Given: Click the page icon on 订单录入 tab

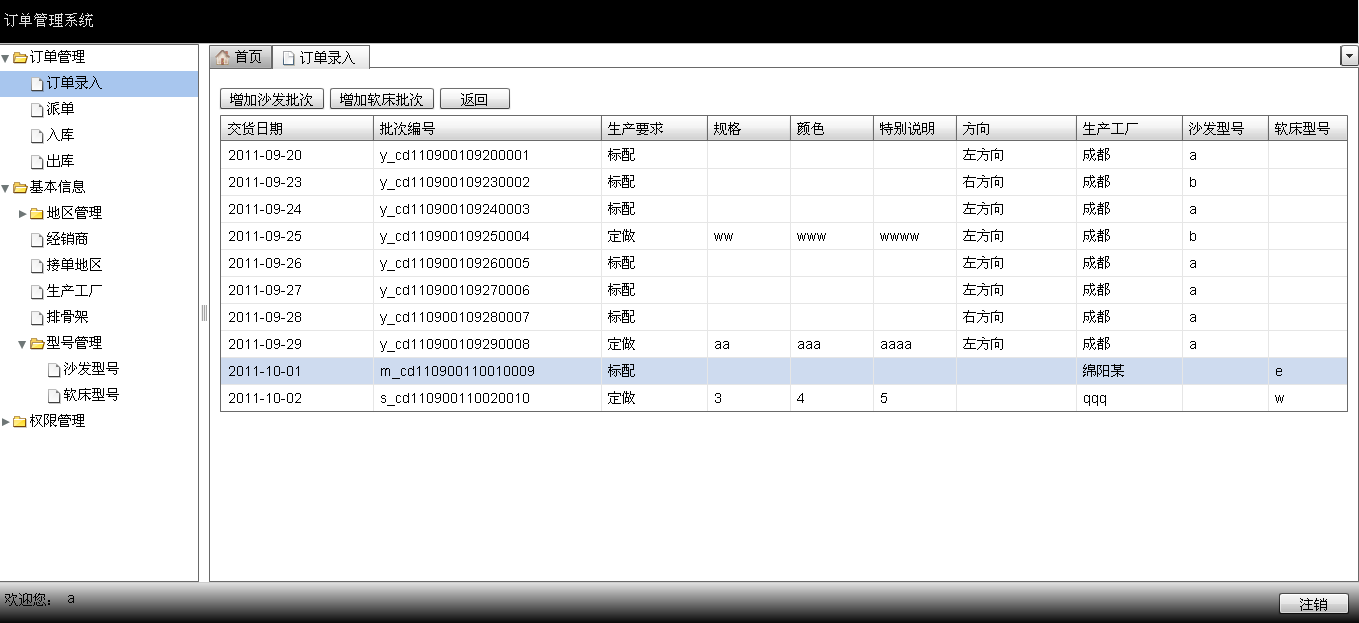Looking at the screenshot, I should [x=288, y=58].
